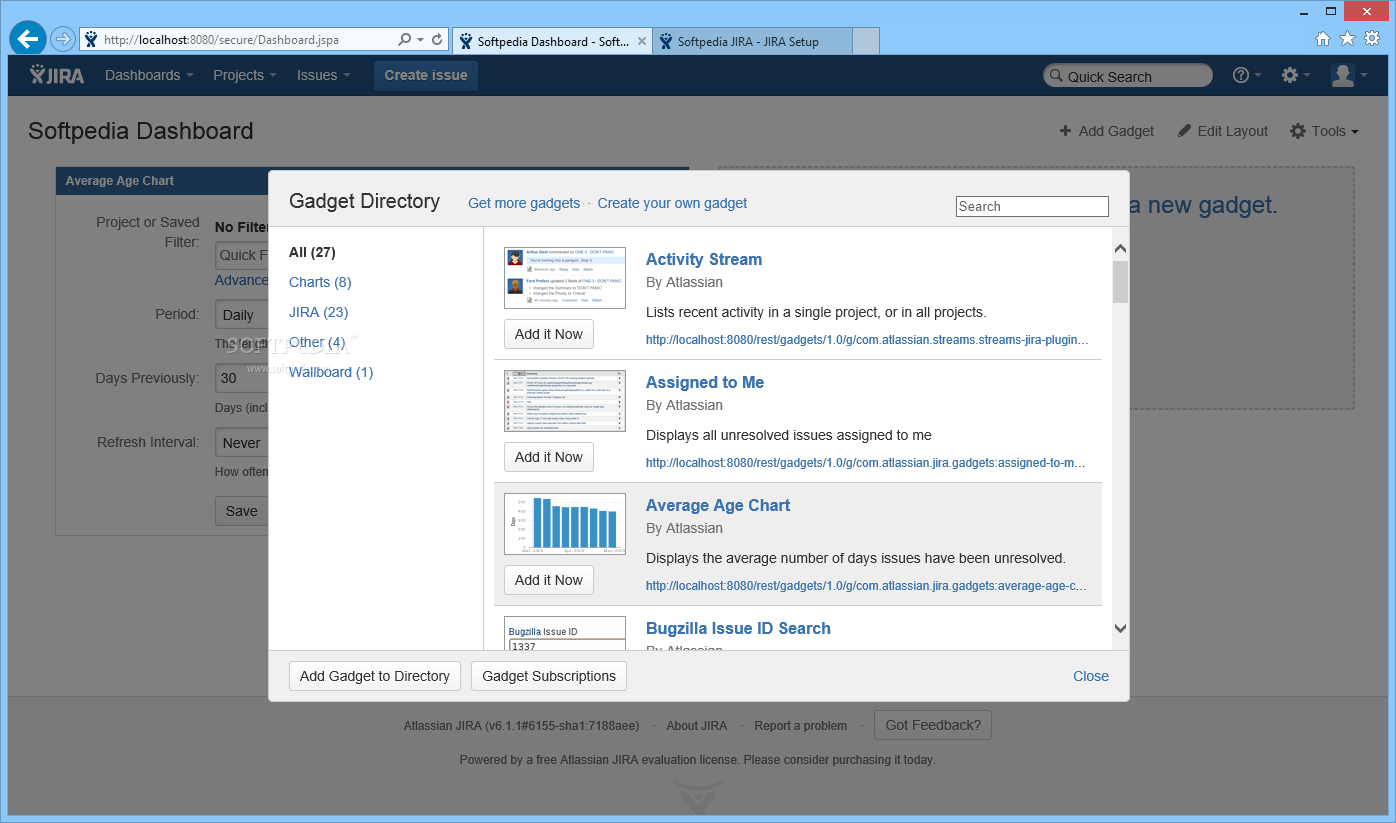Open Issues menu in JIRA header

[323, 75]
